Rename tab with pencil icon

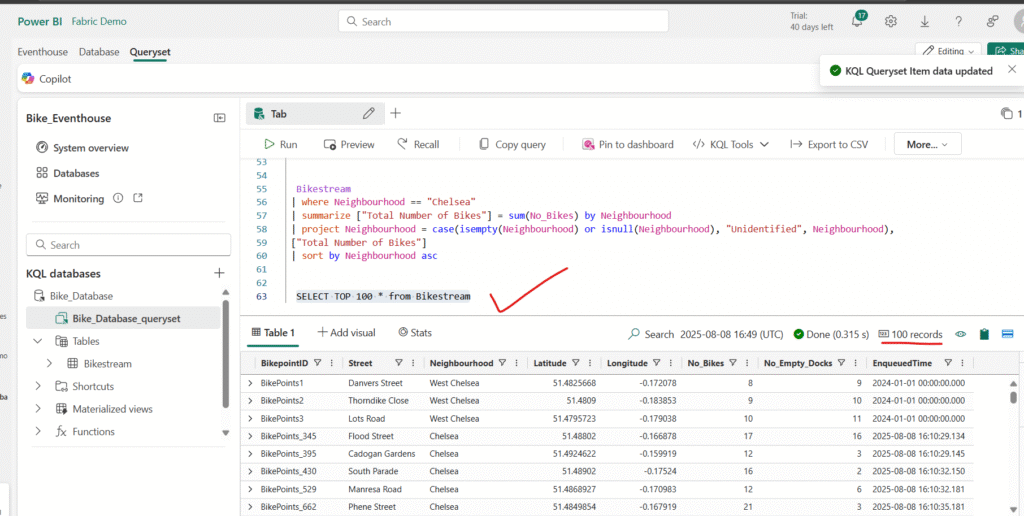[x=369, y=114]
